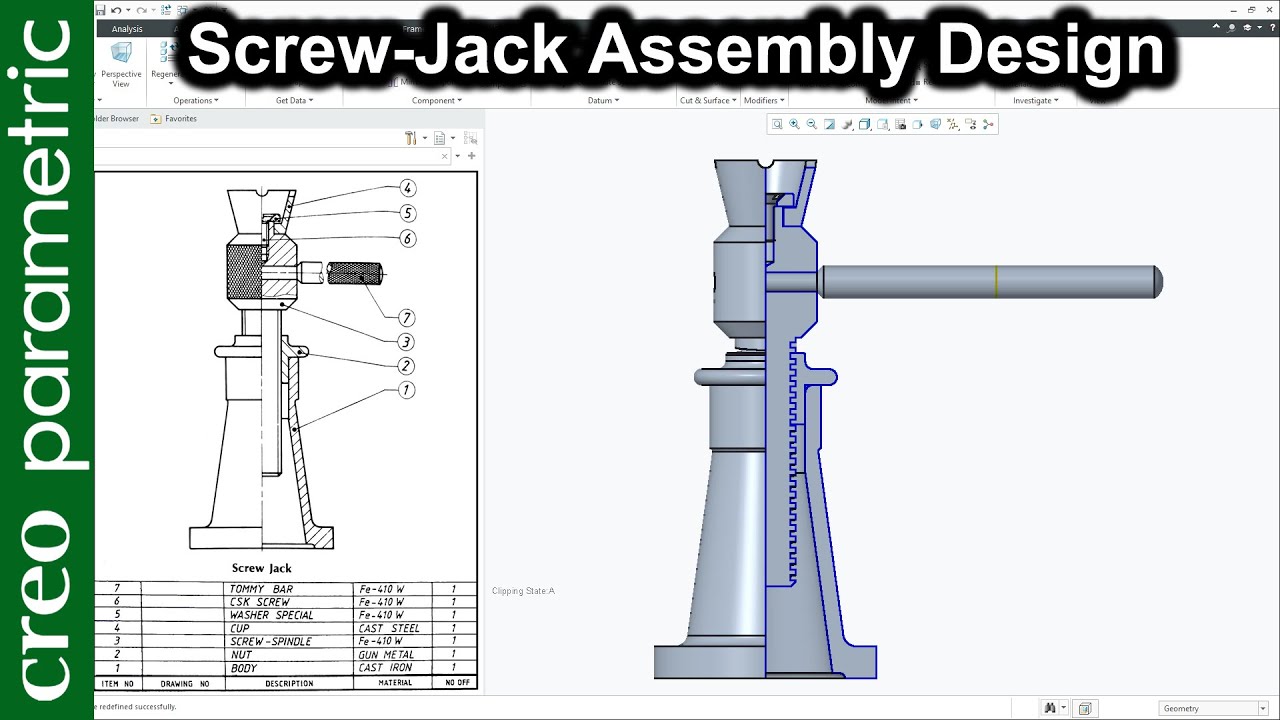Click the 'Screw Jack' drawing caption

click(262, 568)
